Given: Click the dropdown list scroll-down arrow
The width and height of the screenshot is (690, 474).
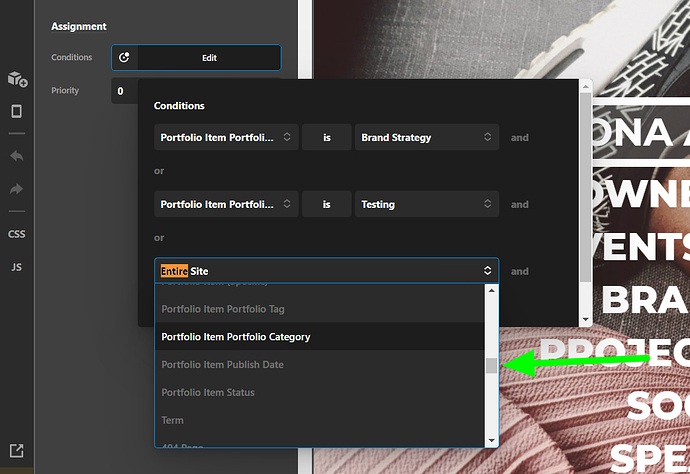Looking at the screenshot, I should click(492, 441).
